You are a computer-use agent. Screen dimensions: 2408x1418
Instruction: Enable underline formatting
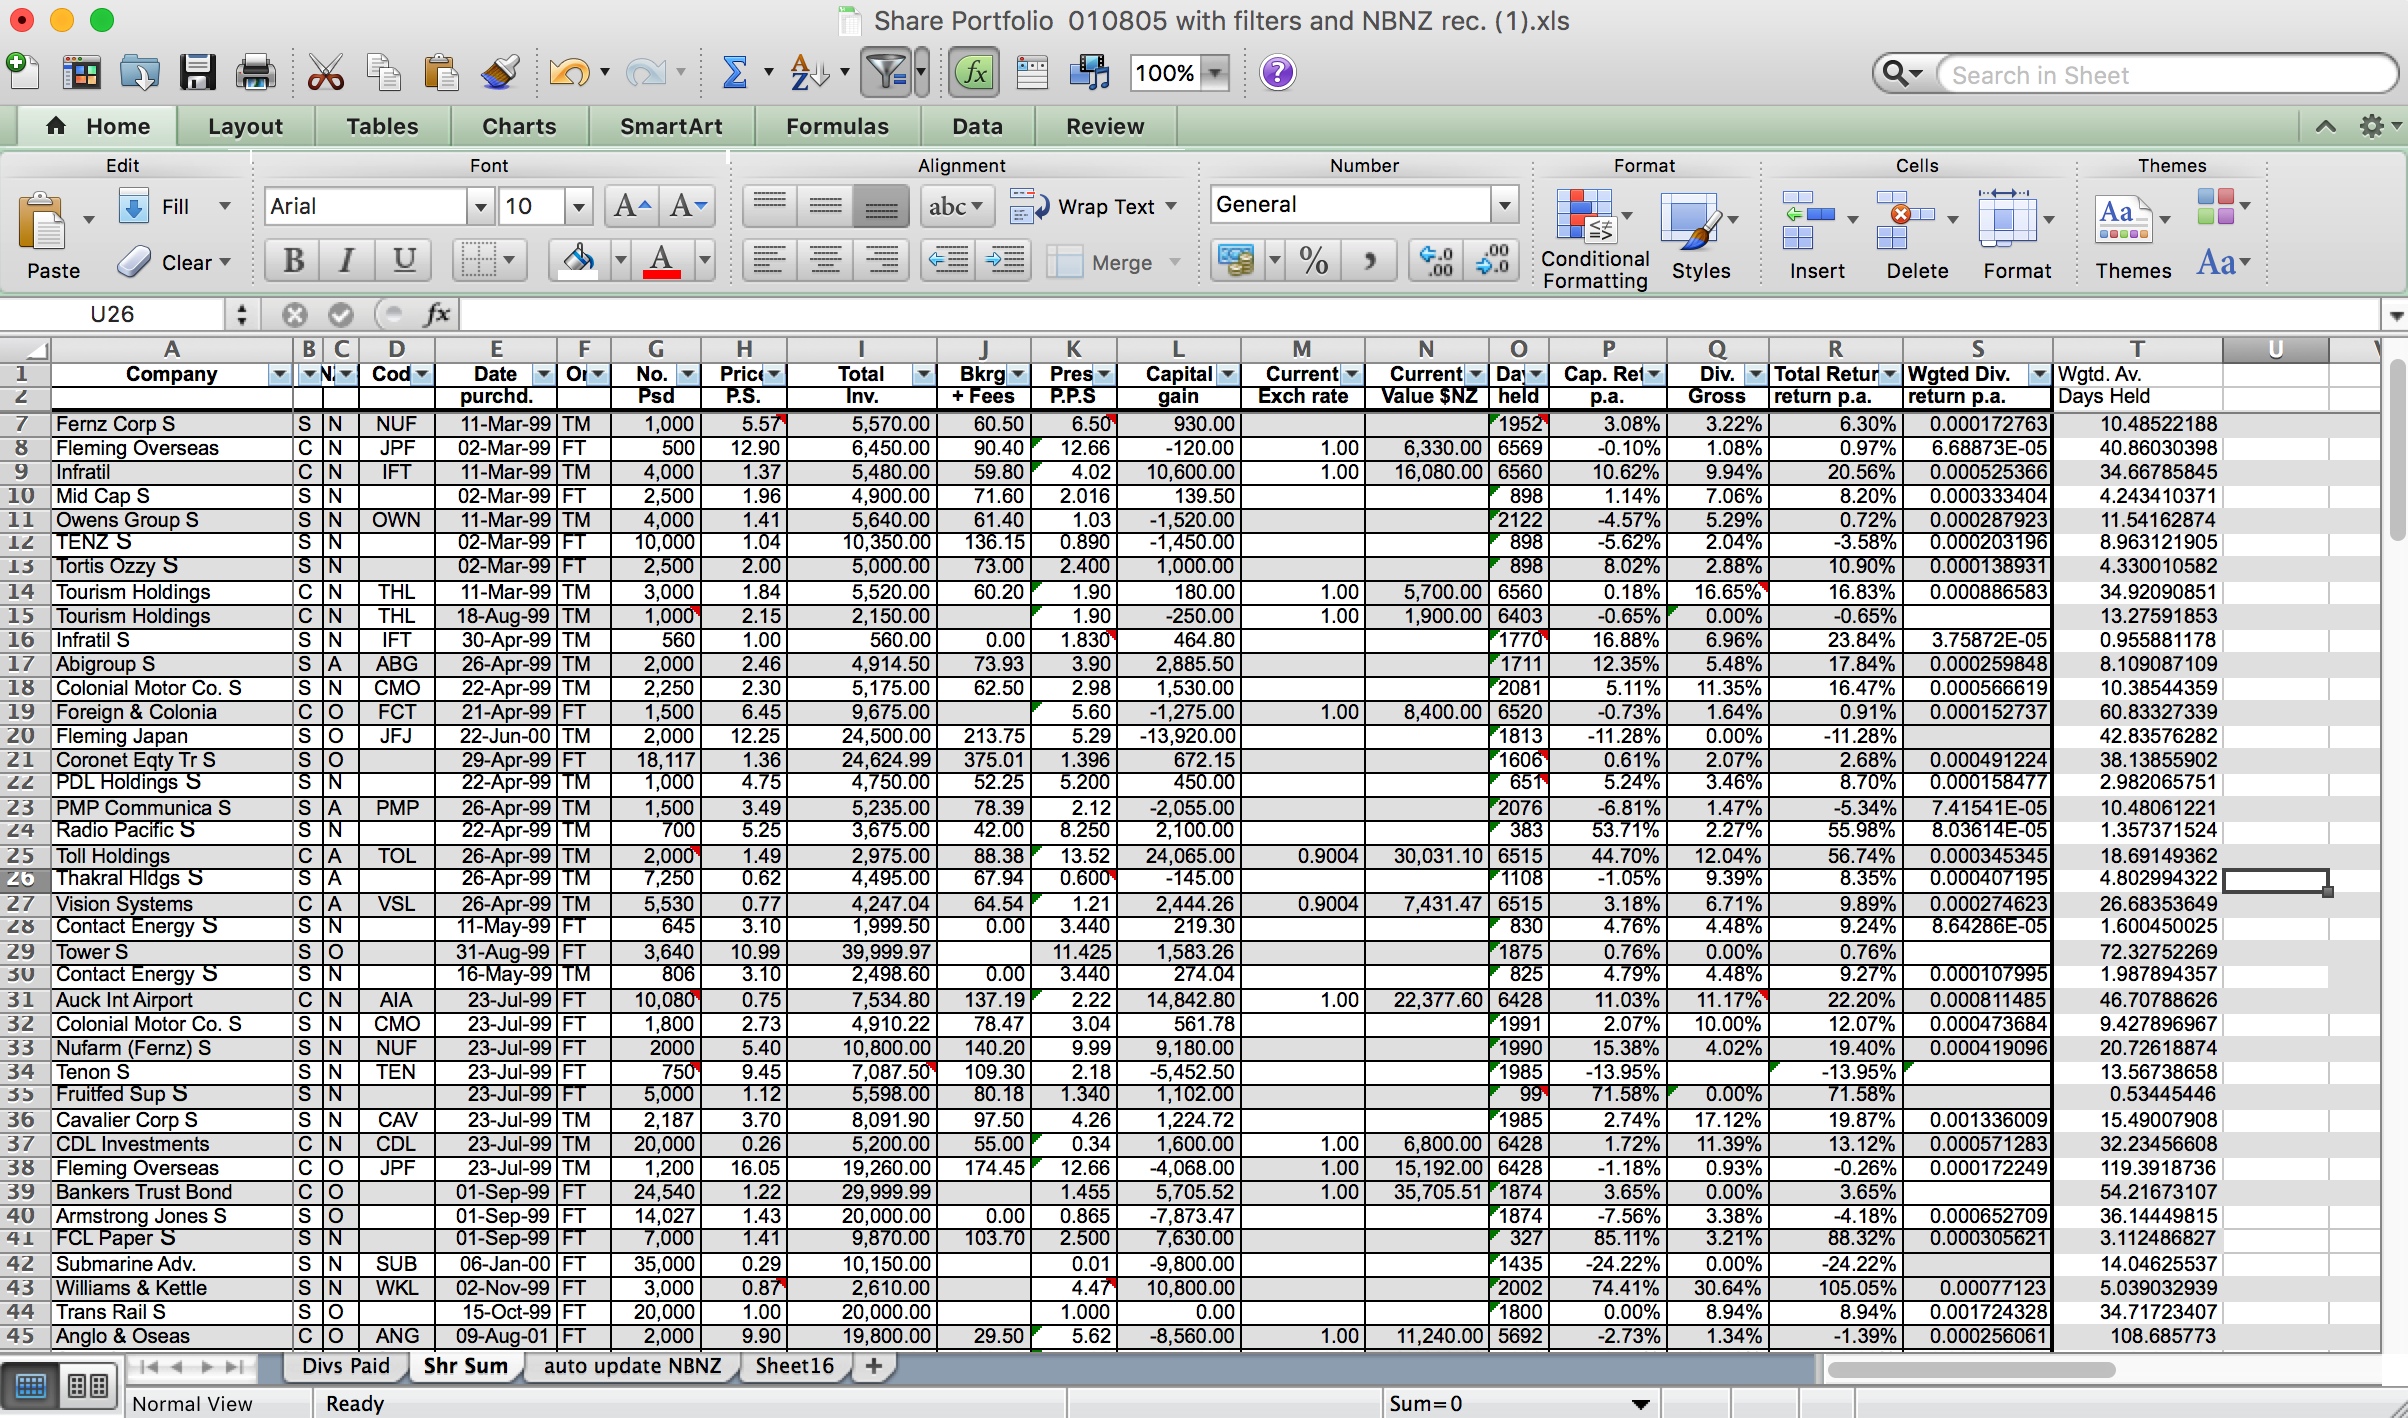(x=403, y=260)
